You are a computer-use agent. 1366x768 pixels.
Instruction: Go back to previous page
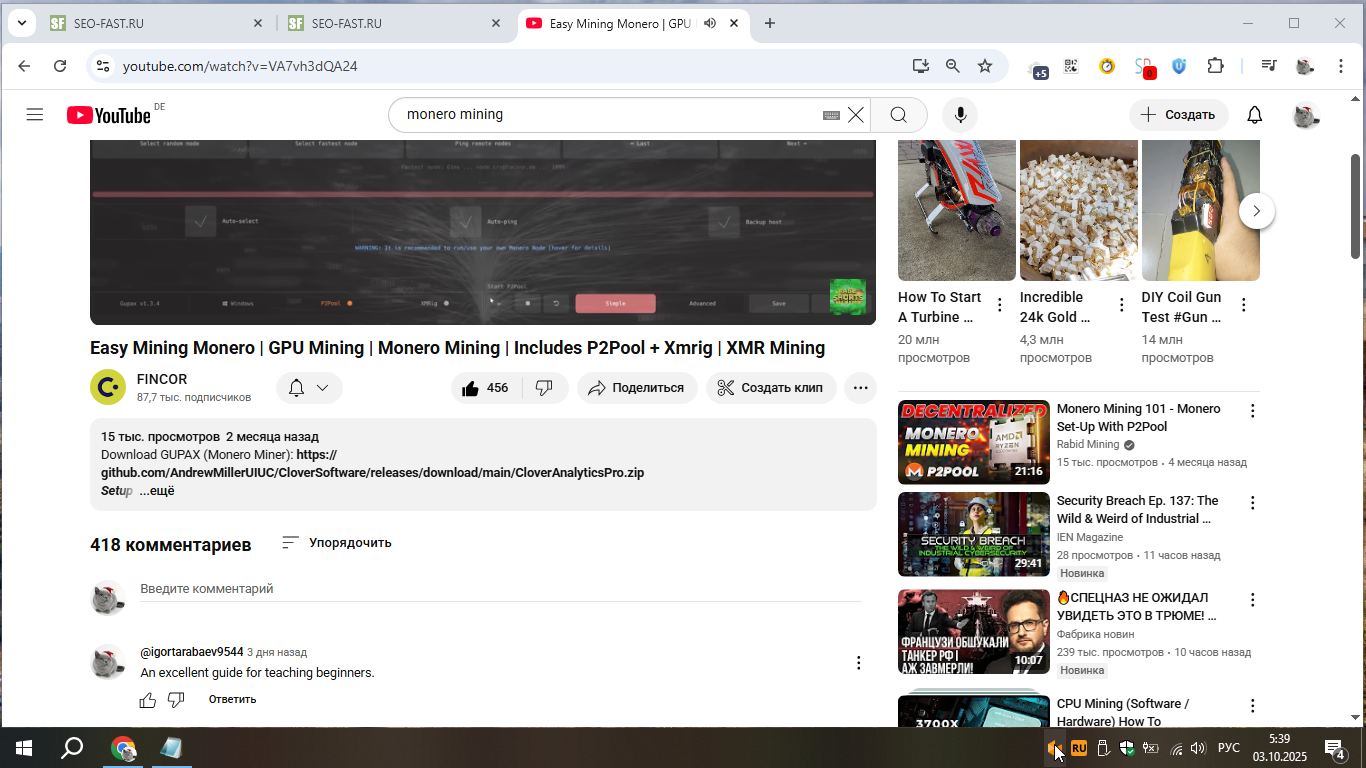pyautogui.click(x=24, y=66)
